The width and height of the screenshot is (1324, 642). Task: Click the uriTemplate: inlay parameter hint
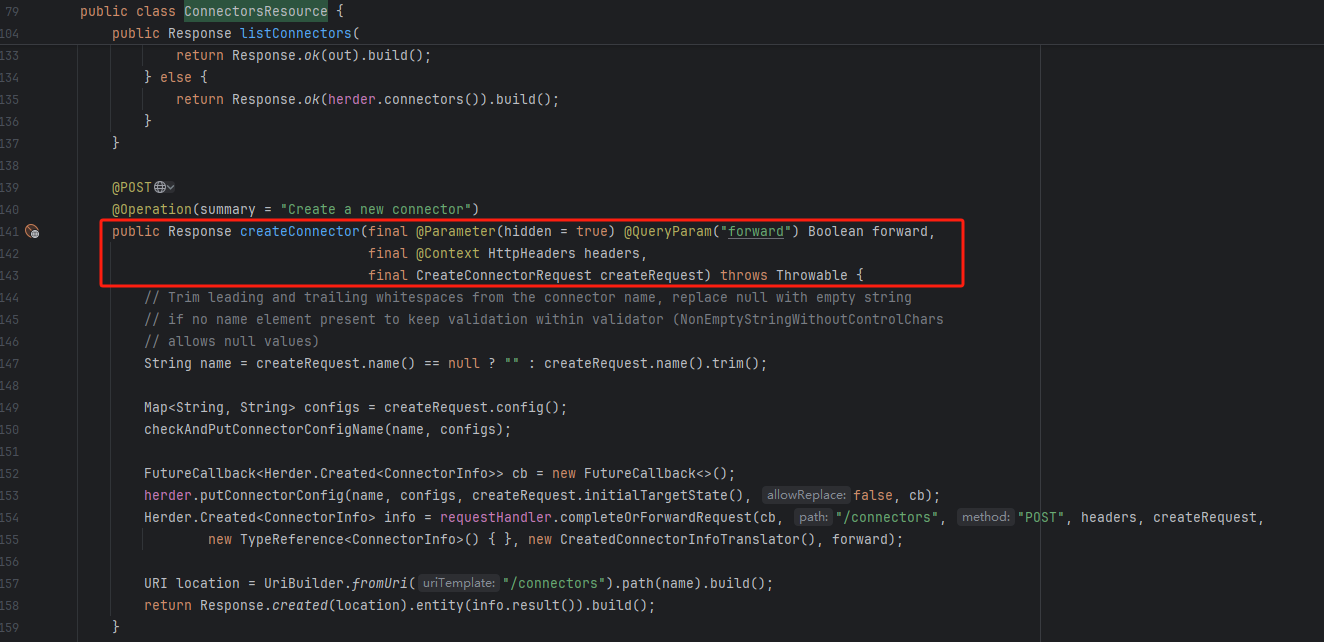(x=458, y=584)
